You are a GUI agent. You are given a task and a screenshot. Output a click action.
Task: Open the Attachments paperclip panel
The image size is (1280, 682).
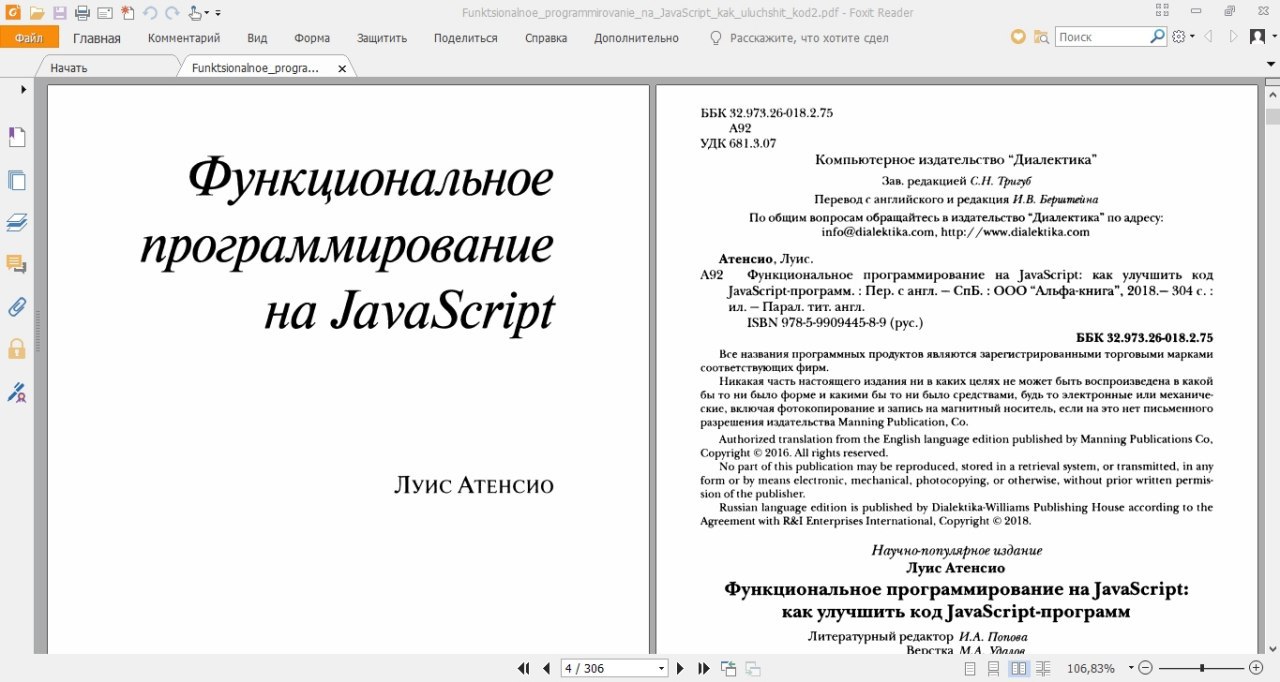[x=17, y=306]
